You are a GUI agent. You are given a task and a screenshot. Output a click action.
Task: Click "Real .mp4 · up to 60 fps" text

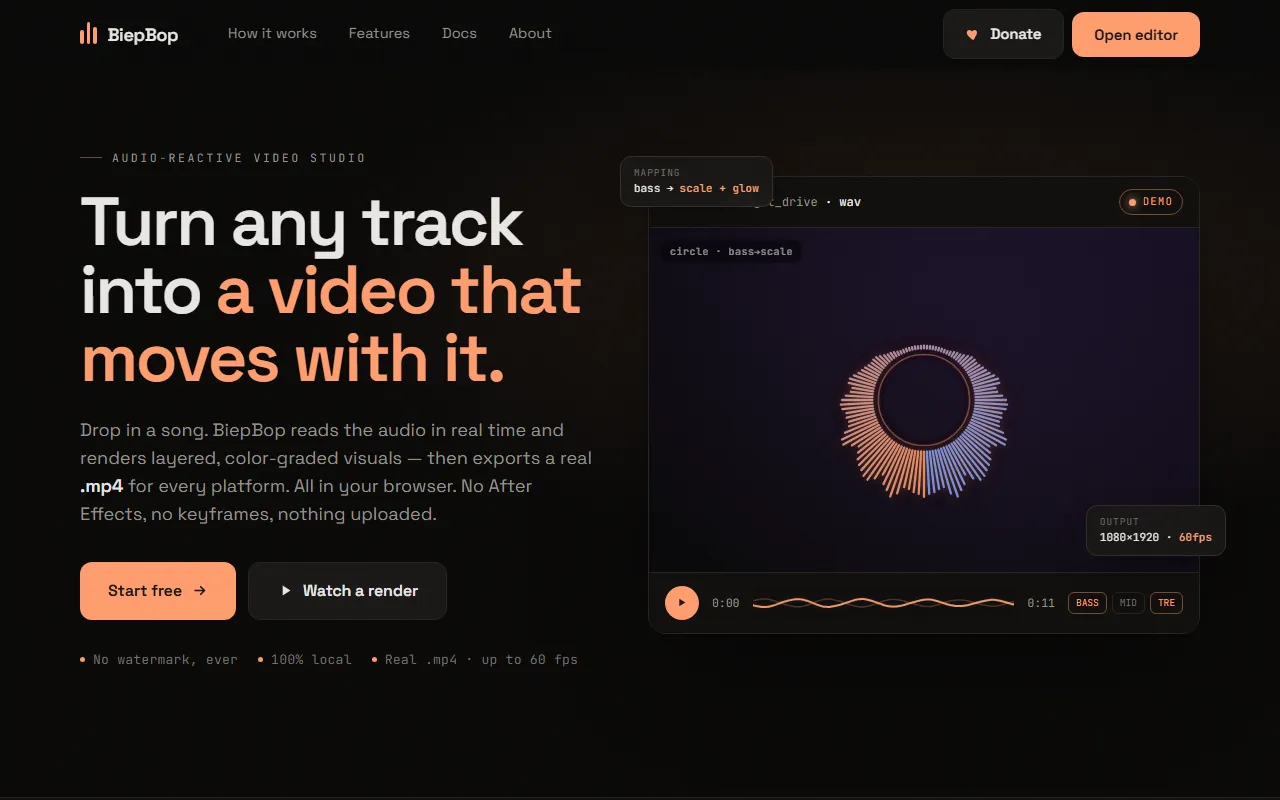coord(481,660)
